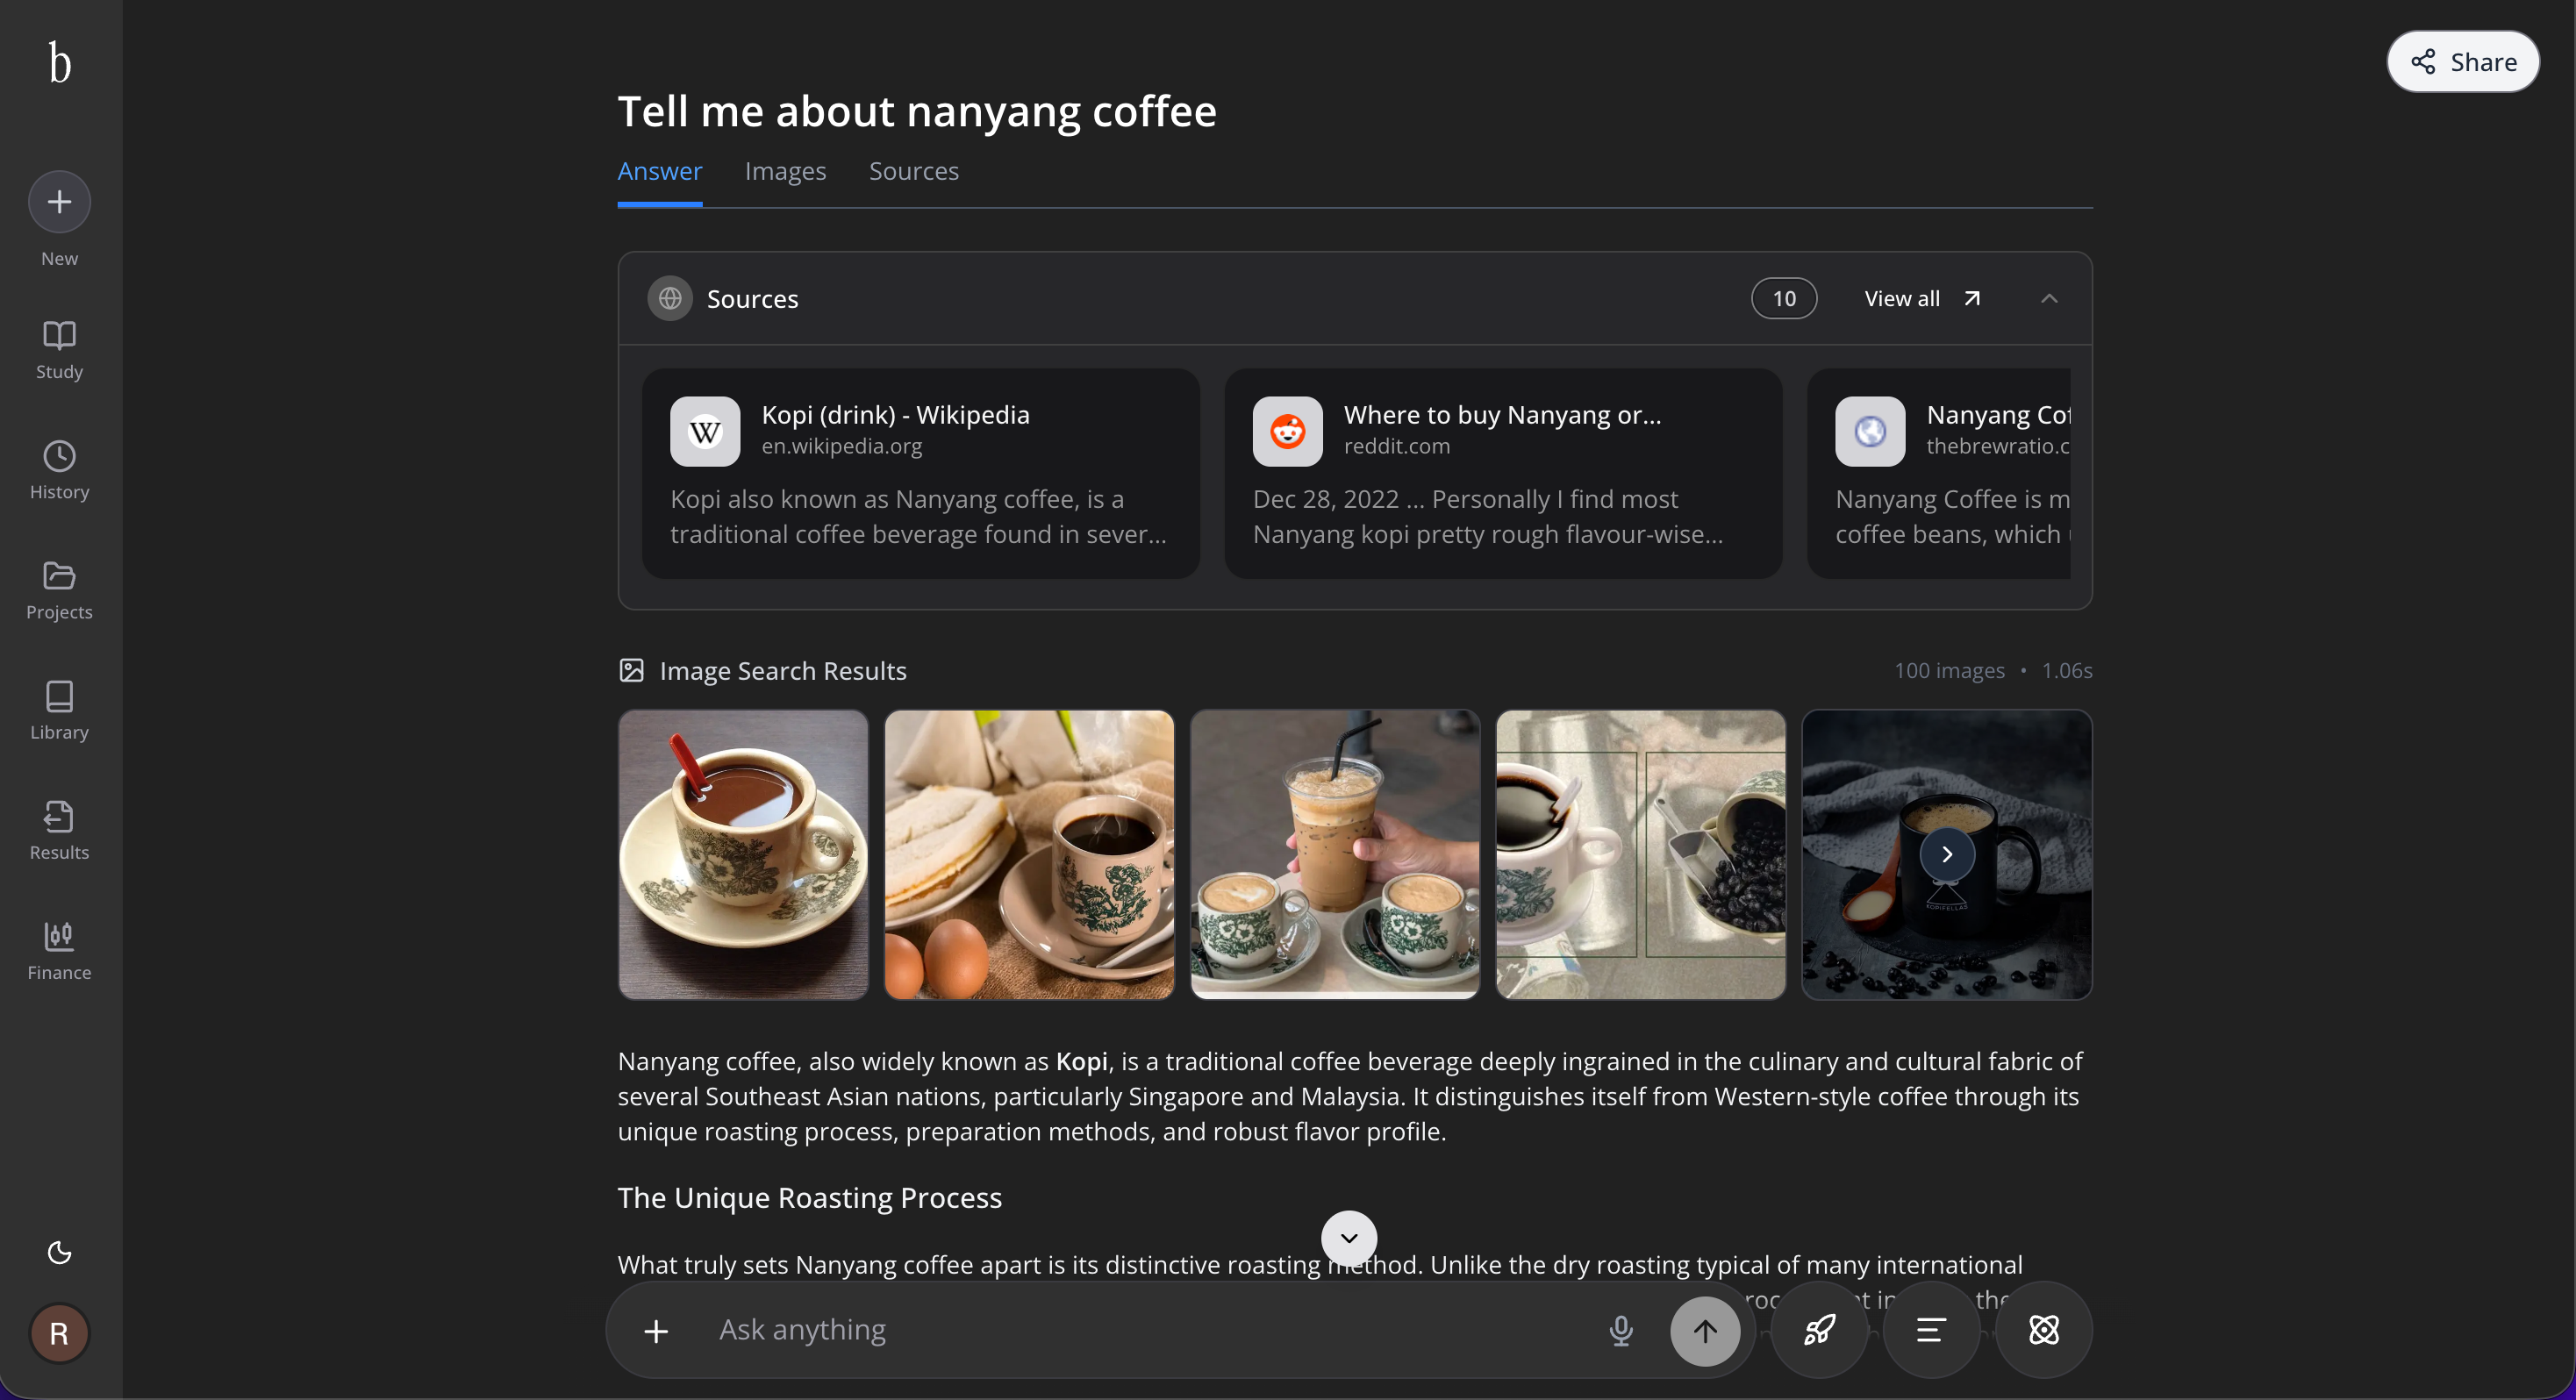Image resolution: width=2576 pixels, height=1400 pixels.
Task: Start voice input with the microphone icon
Action: pyautogui.click(x=1620, y=1330)
